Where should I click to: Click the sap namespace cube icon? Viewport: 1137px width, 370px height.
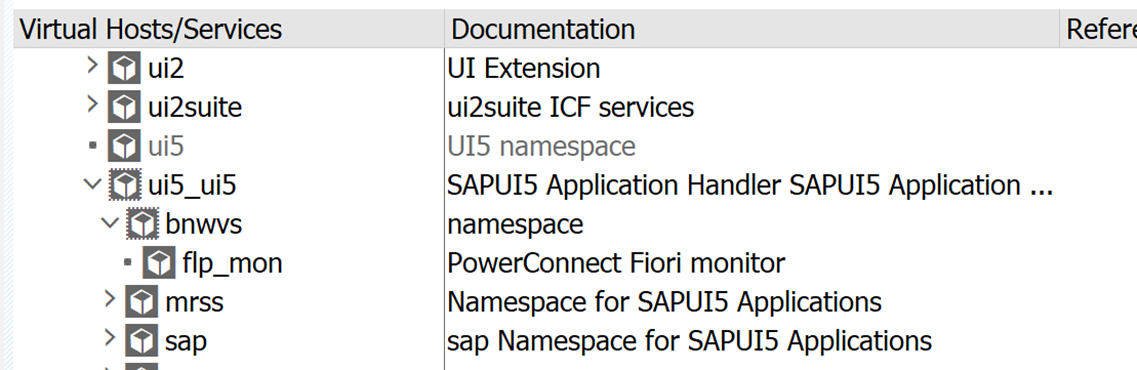pos(141,340)
